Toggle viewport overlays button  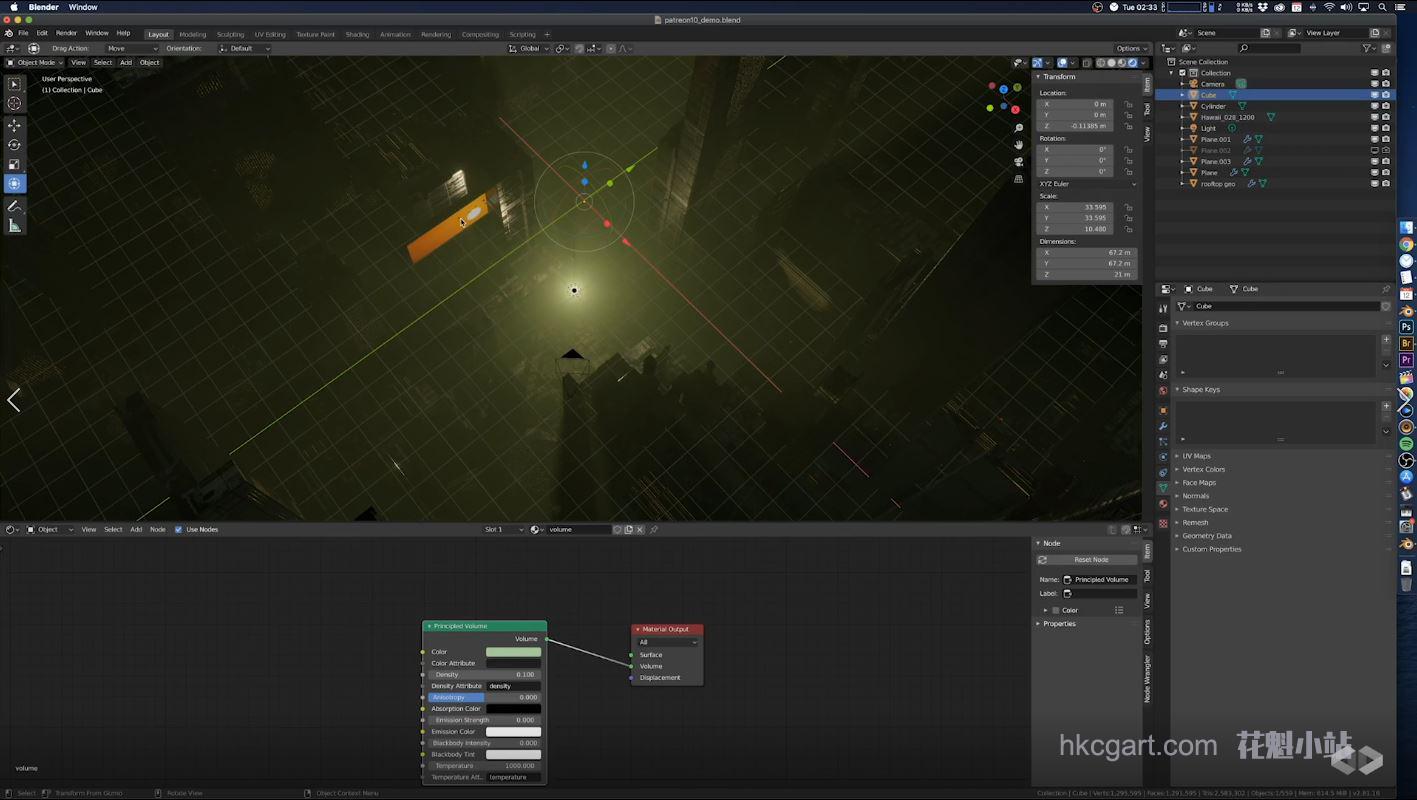click(1062, 62)
